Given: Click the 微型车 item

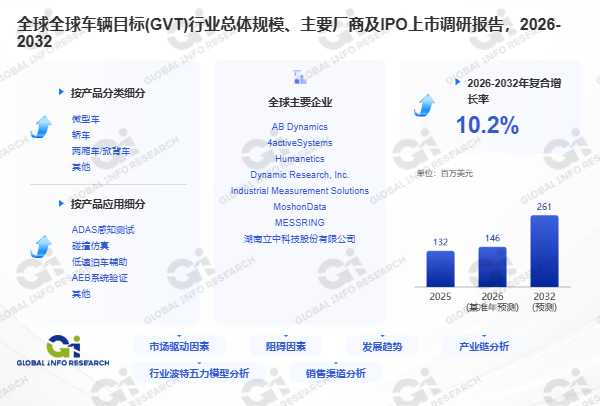Looking at the screenshot, I should (x=86, y=119).
